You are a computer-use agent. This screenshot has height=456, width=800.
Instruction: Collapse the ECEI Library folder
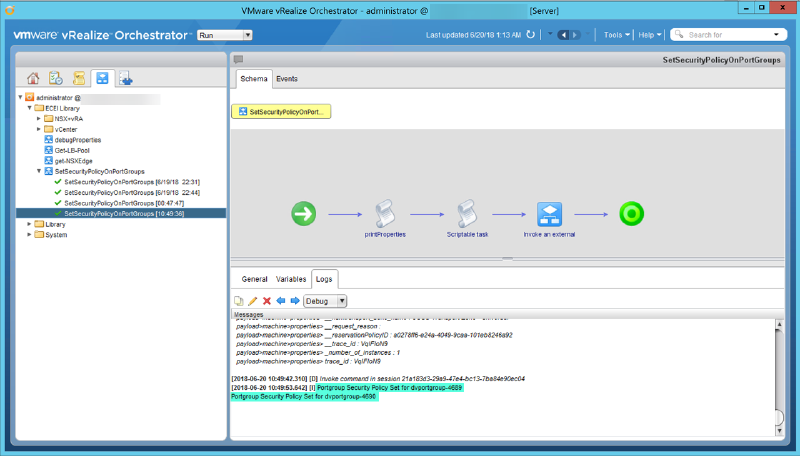click(x=30, y=108)
